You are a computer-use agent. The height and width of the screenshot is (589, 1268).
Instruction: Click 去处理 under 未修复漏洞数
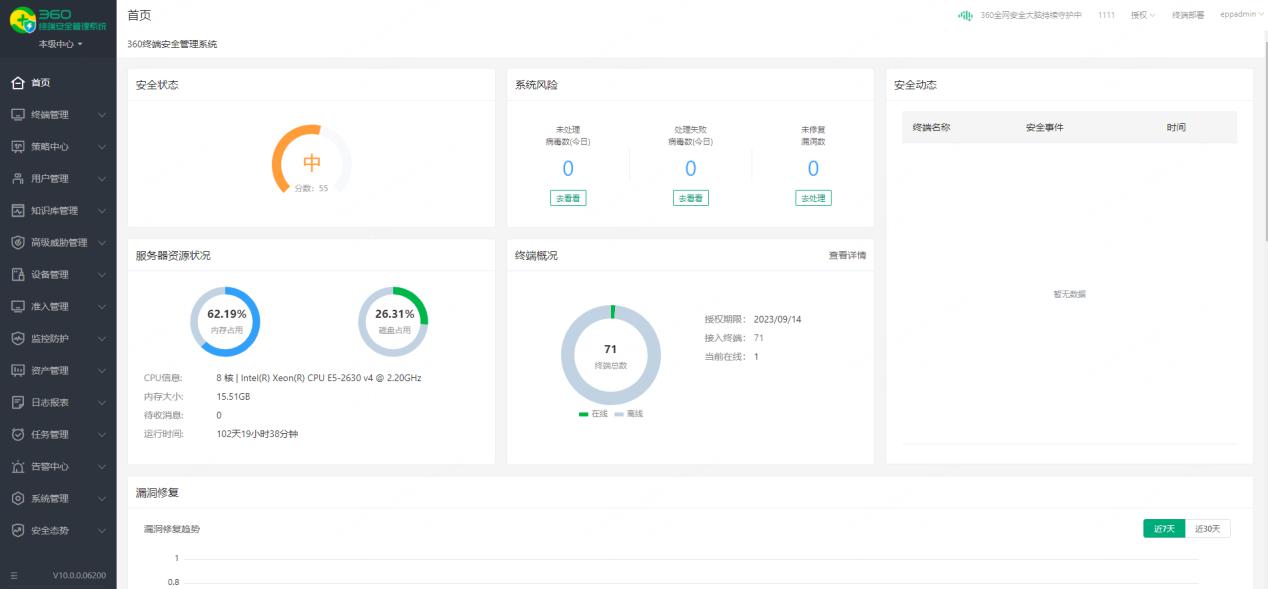coord(813,198)
